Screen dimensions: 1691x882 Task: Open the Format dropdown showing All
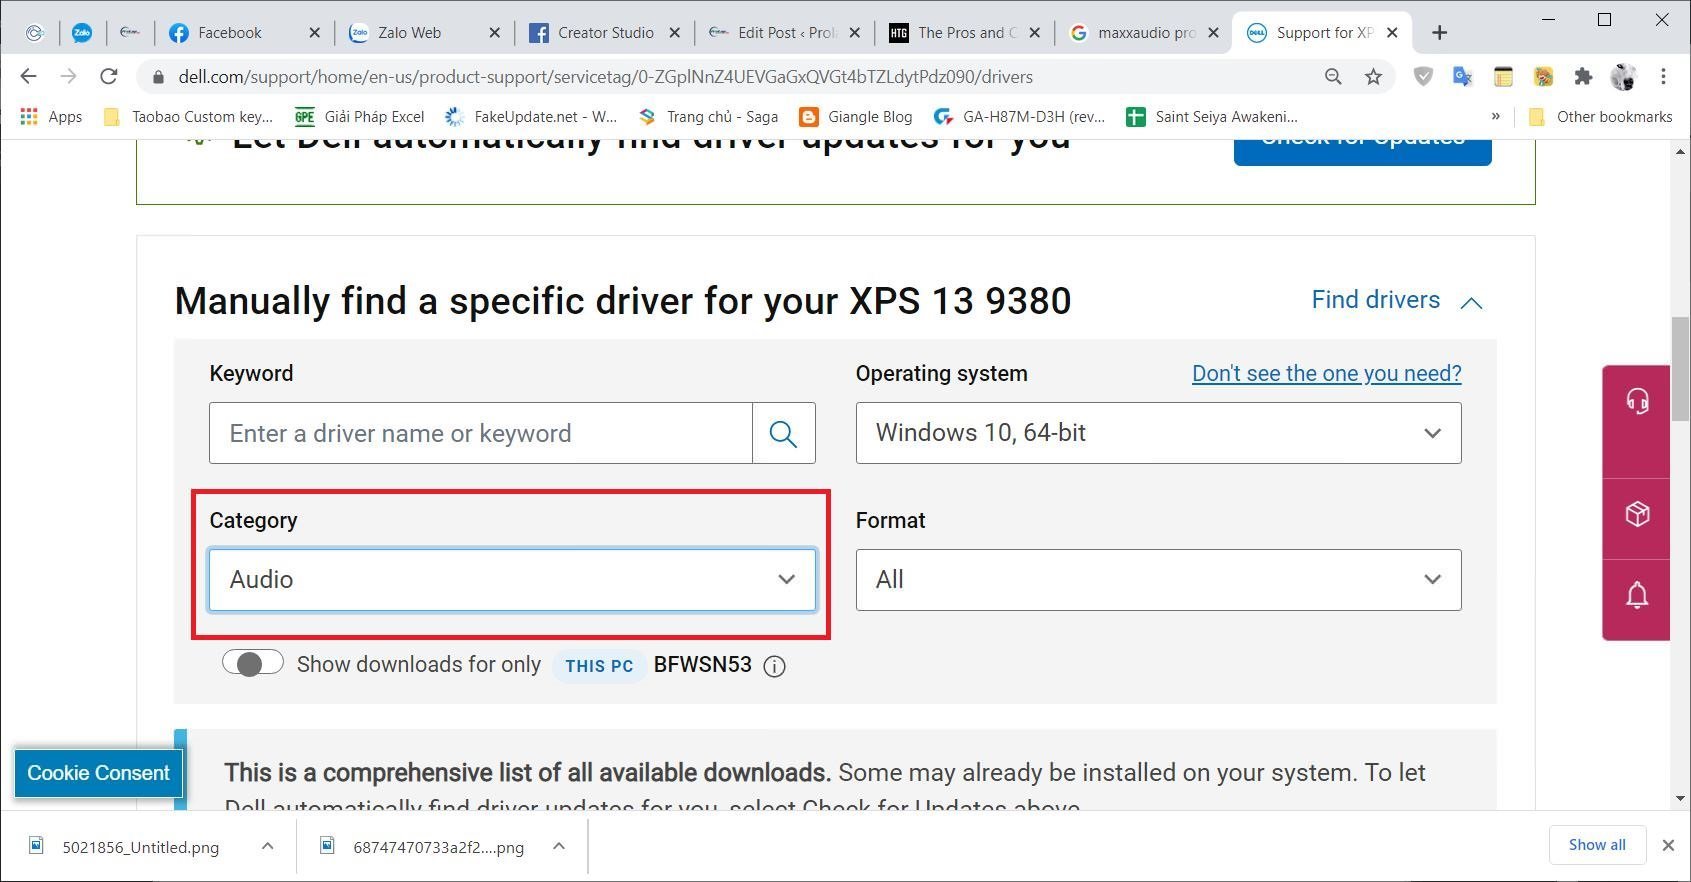pos(1158,580)
